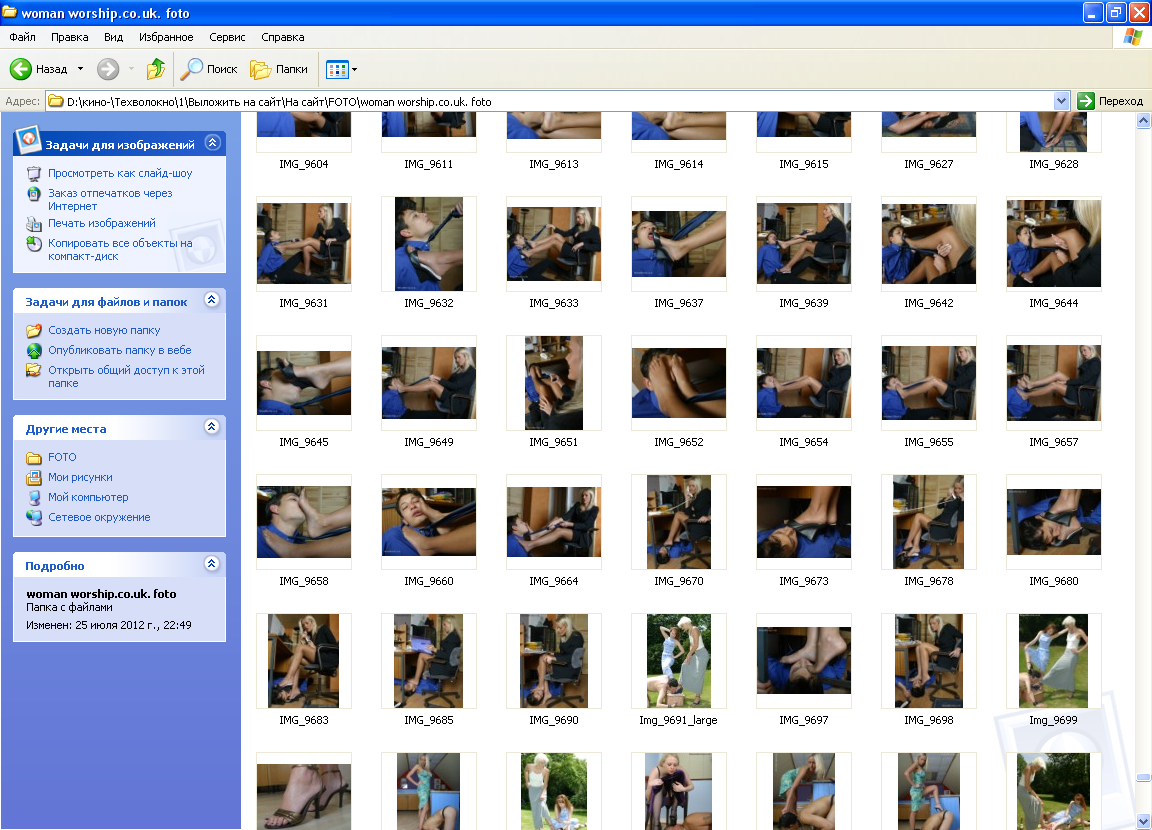The image size is (1152, 830).
Task: Click the picture tasks header icon
Action: (28, 140)
